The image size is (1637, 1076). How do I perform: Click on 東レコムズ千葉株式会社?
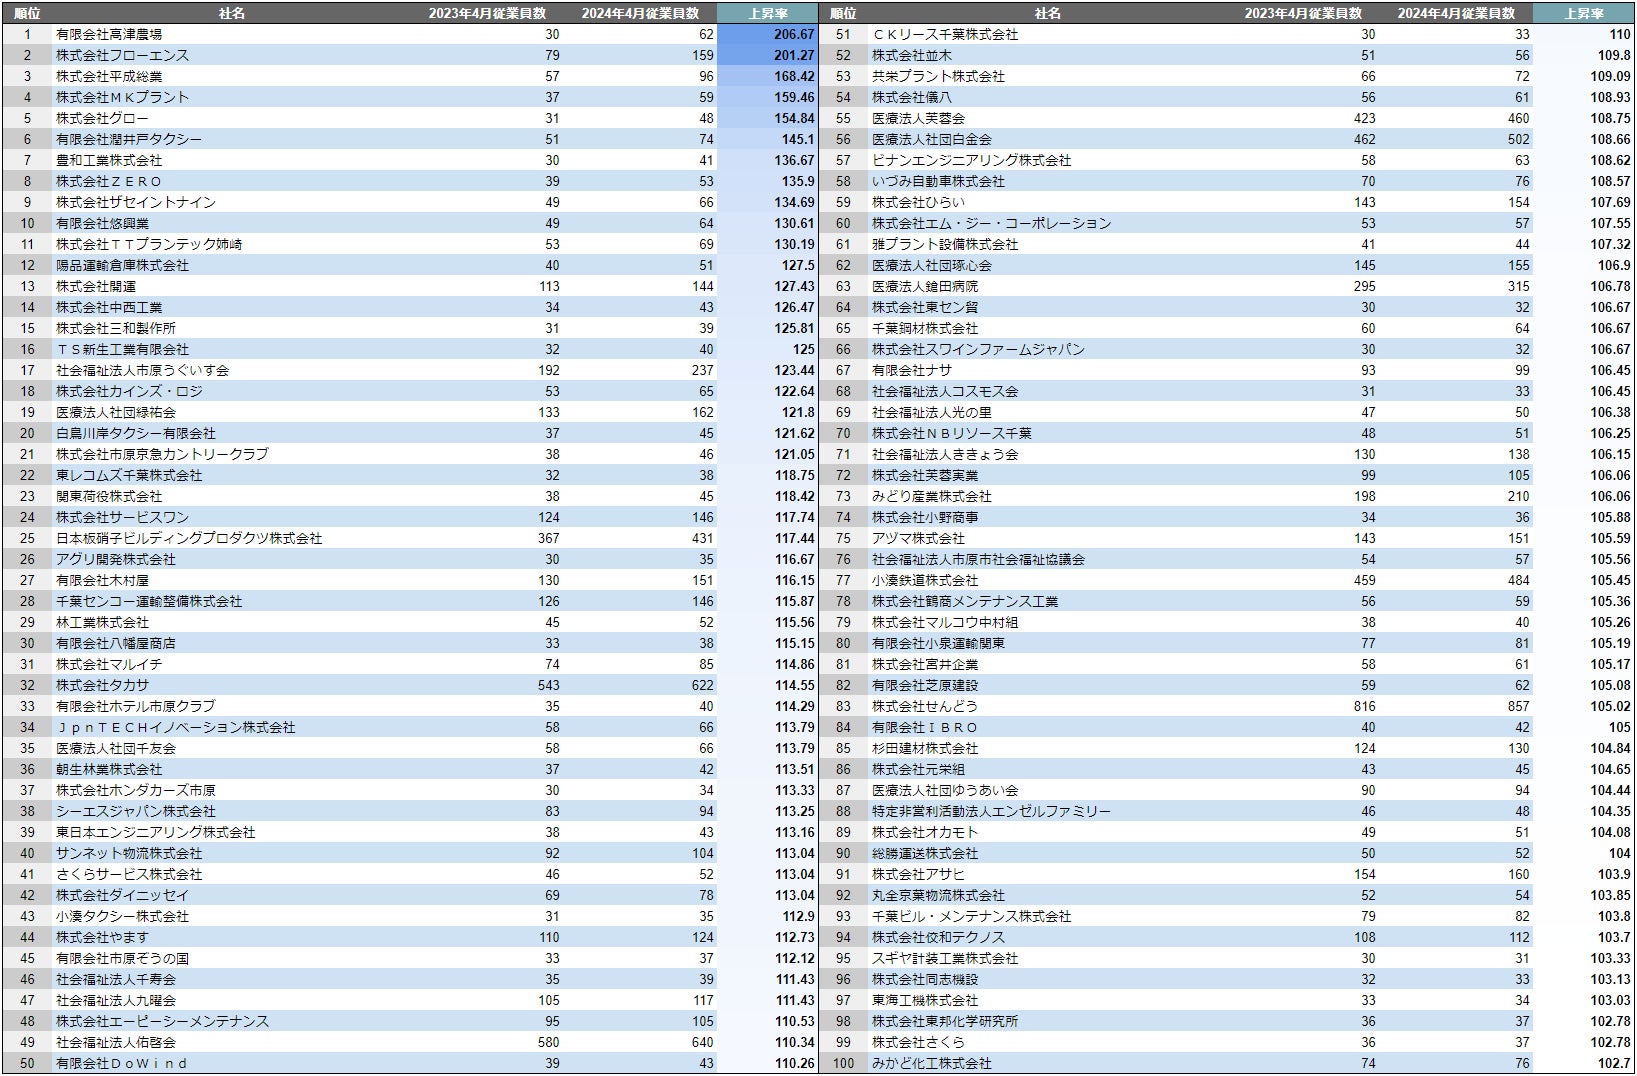[129, 475]
